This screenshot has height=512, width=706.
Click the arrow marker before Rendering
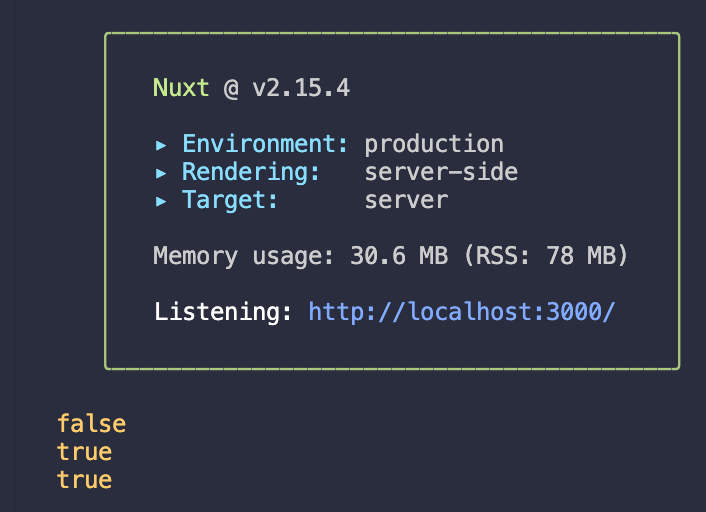[161, 172]
